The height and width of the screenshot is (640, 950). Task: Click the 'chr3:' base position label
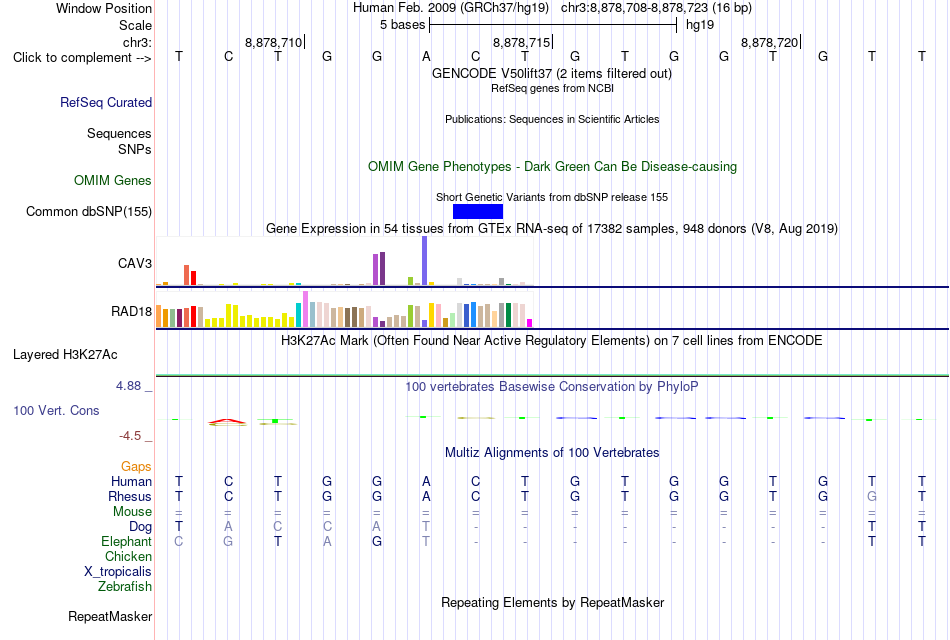pyautogui.click(x=137, y=42)
